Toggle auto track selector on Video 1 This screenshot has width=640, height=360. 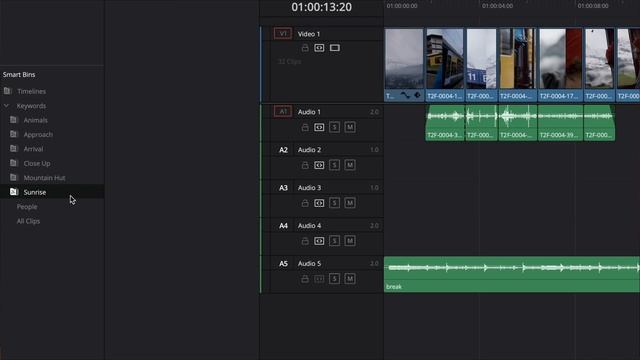(x=319, y=48)
